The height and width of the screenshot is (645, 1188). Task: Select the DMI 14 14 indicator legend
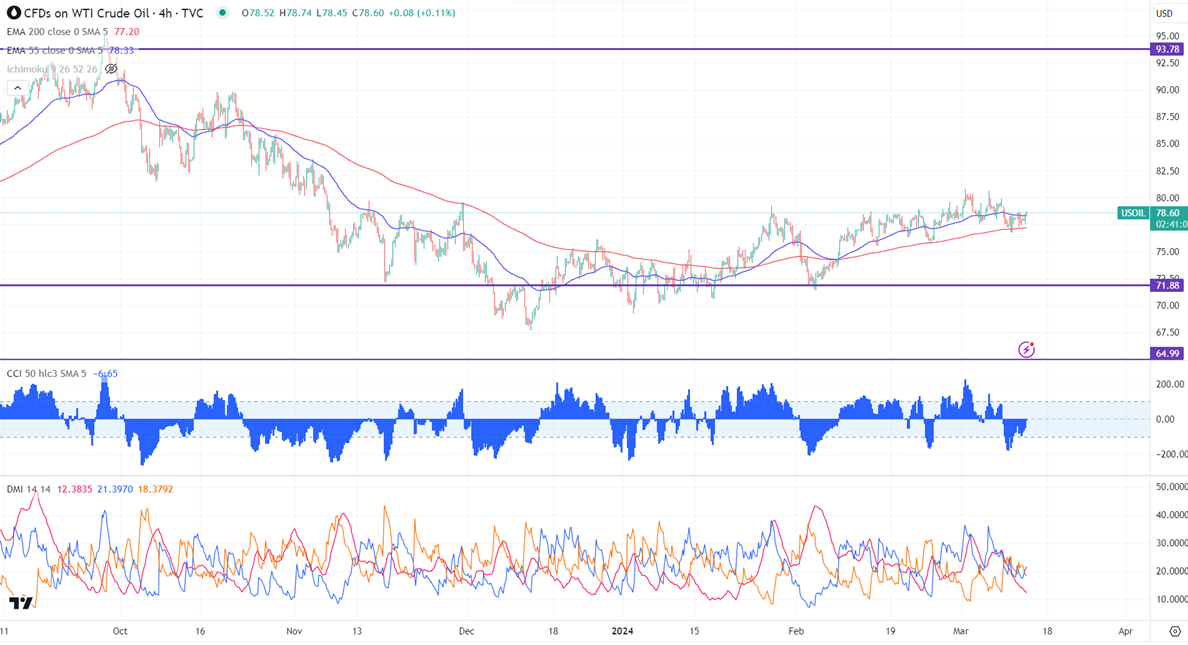click(x=29, y=490)
